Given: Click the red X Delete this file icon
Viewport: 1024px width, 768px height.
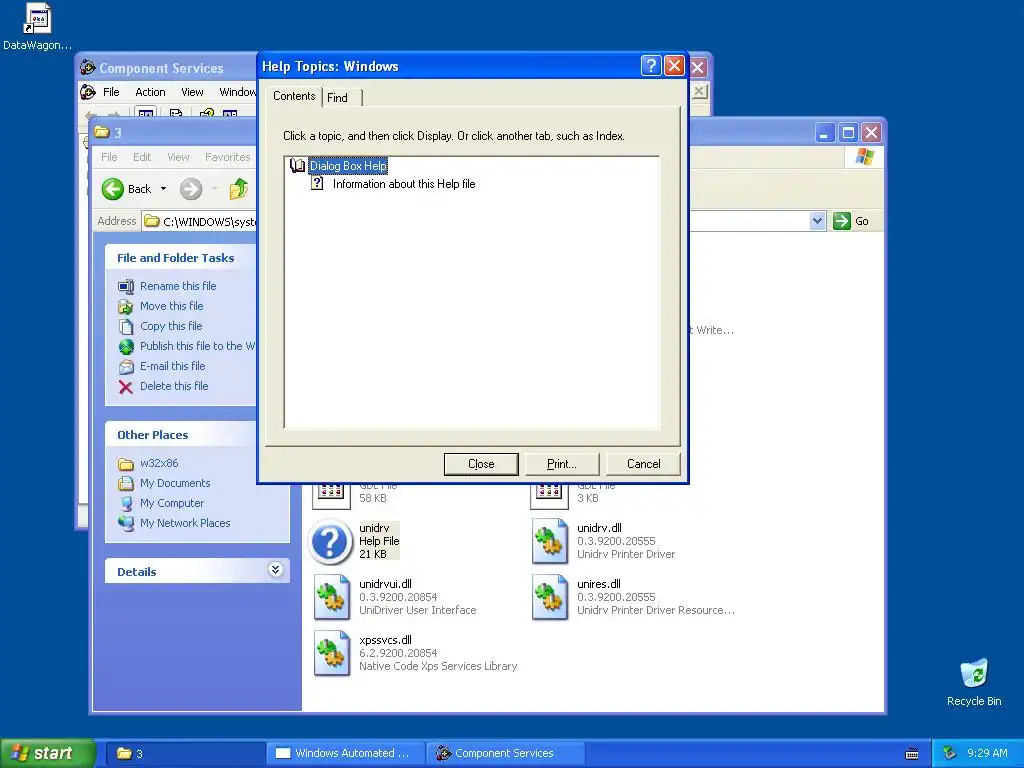Looking at the screenshot, I should [126, 387].
